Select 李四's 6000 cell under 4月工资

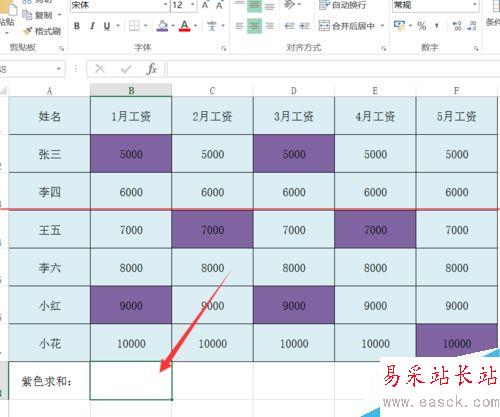tap(375, 192)
